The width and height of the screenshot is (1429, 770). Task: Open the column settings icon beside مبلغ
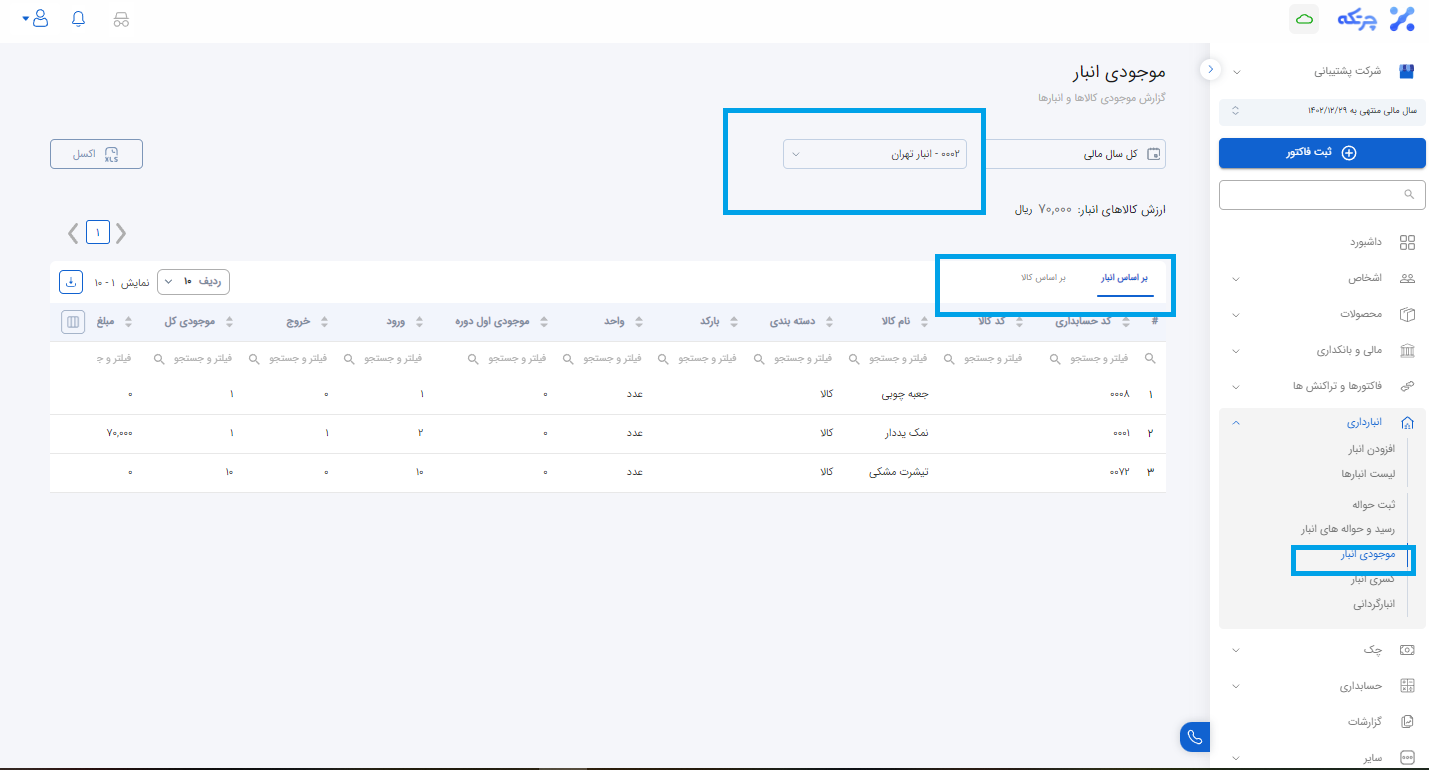(x=73, y=322)
